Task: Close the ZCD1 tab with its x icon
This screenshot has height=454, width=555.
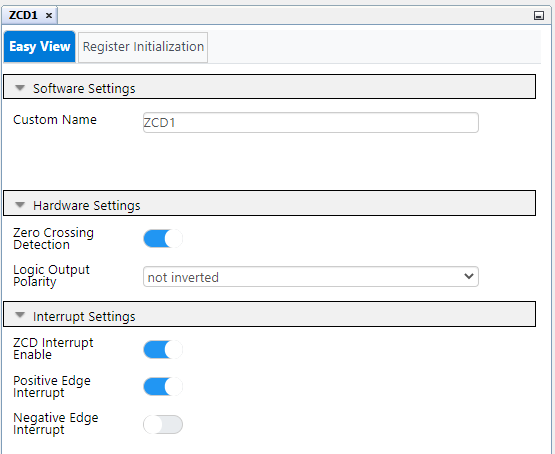Action: pos(49,16)
